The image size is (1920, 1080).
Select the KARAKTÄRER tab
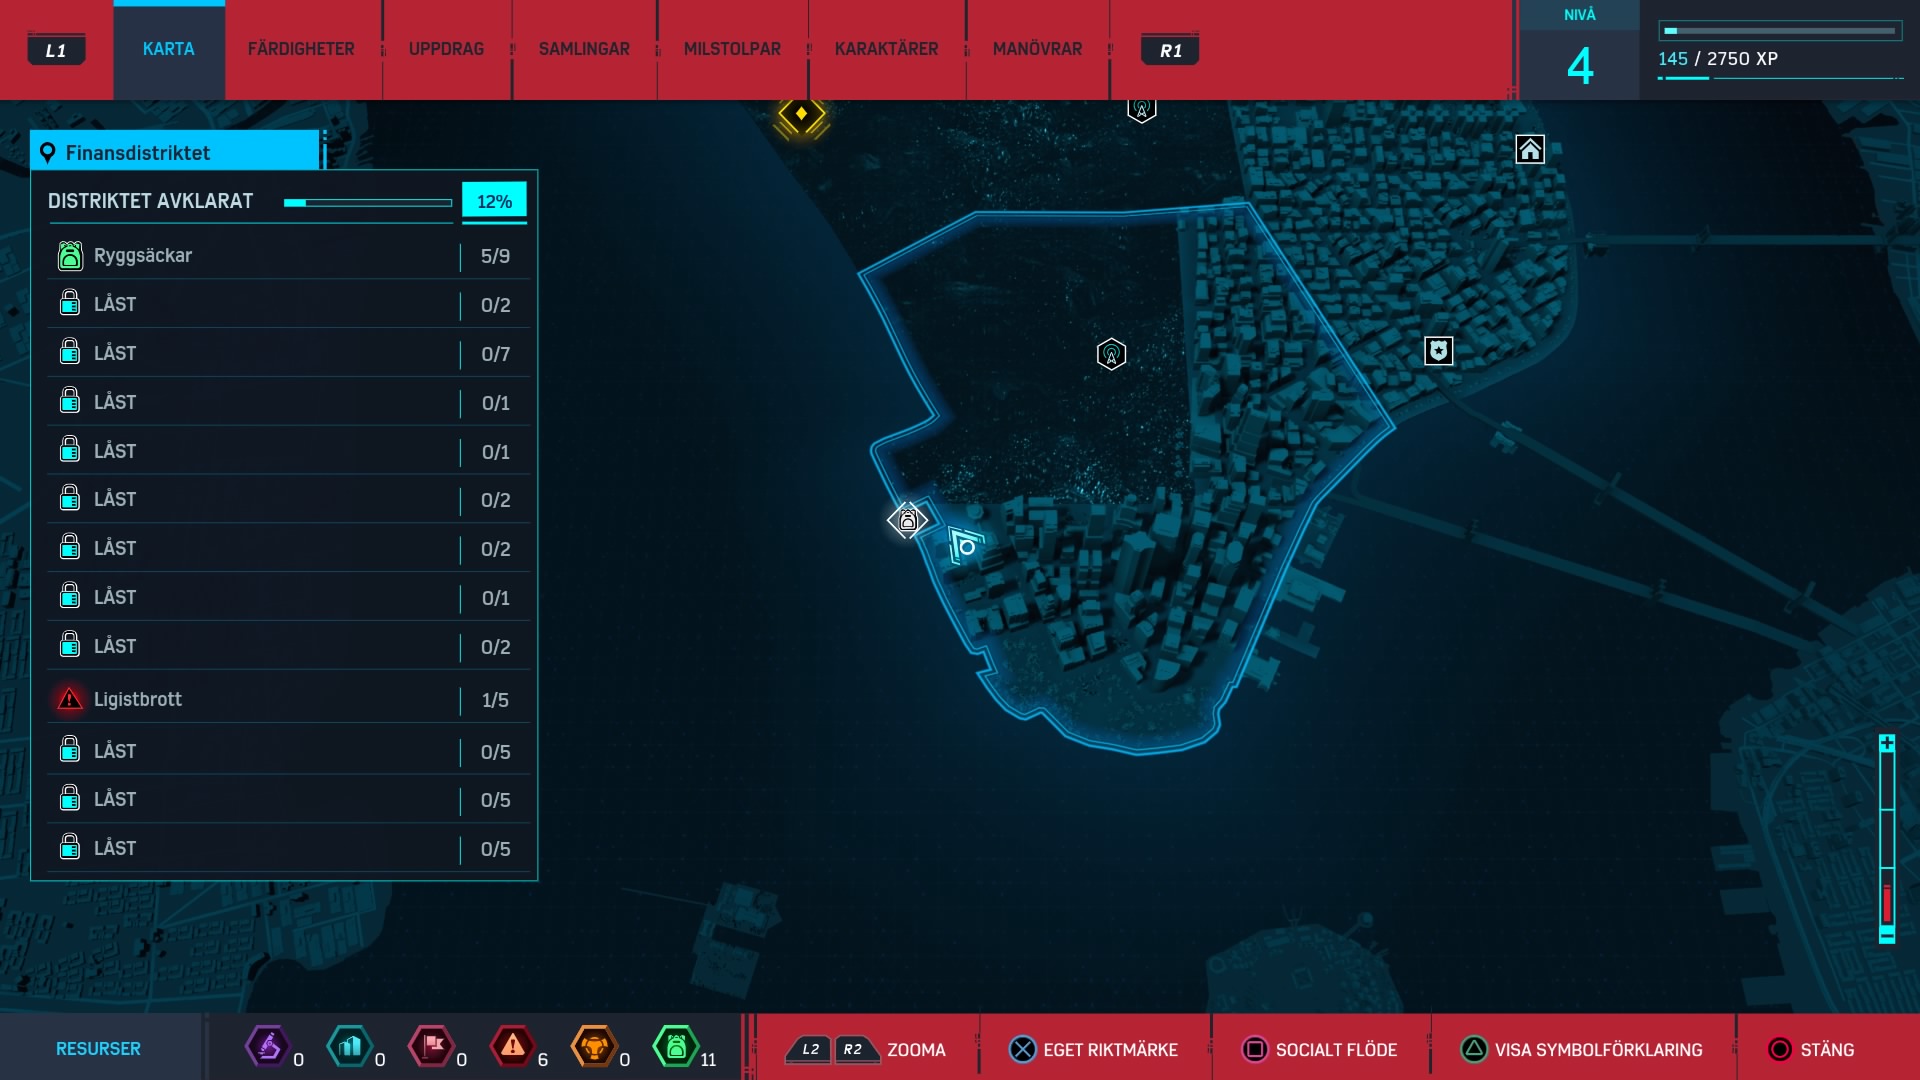tap(886, 49)
